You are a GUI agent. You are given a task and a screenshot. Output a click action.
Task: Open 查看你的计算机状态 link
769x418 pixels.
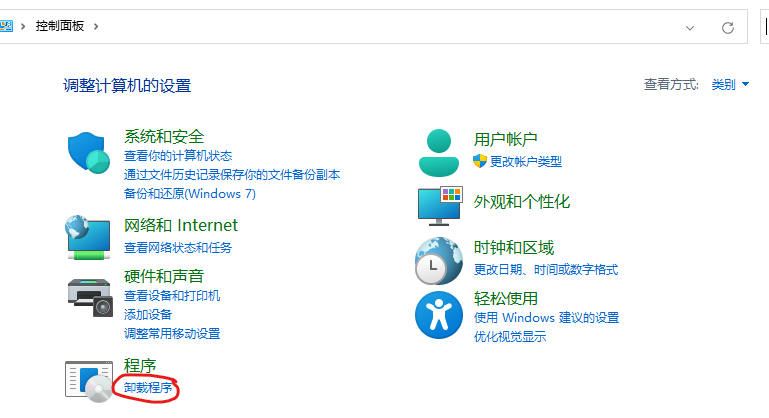[178, 156]
